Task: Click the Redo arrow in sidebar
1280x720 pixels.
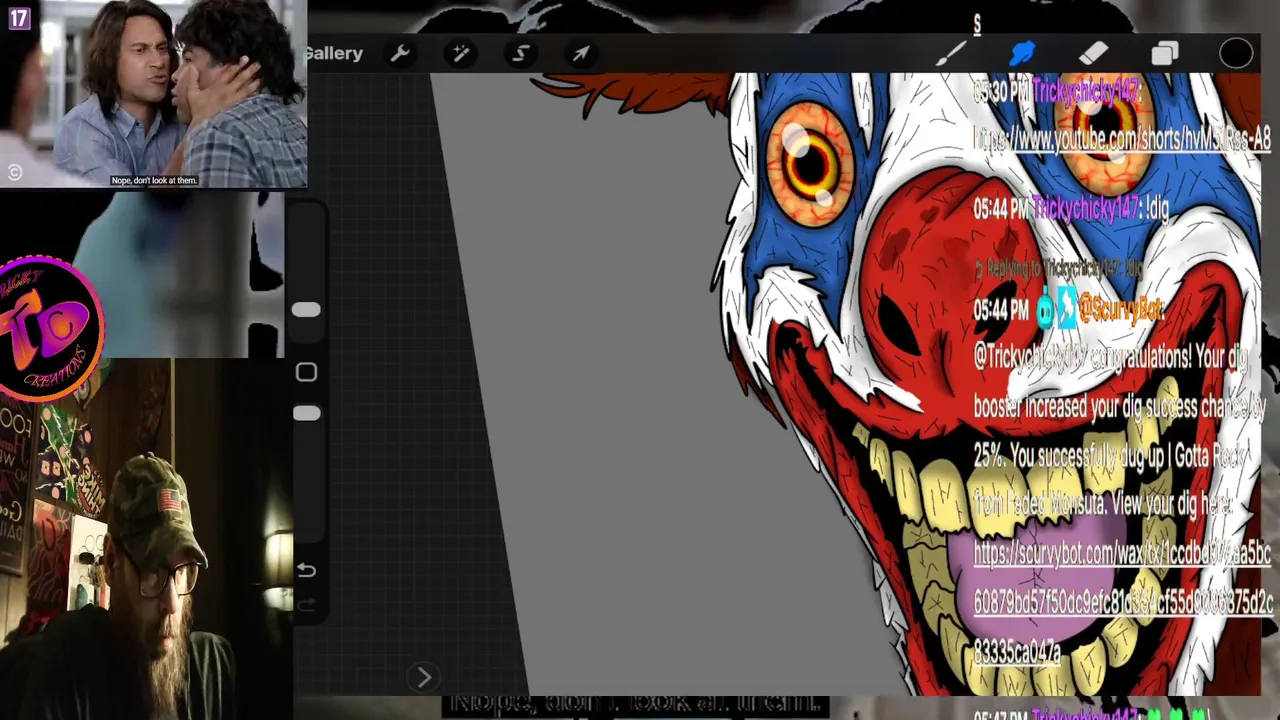Action: (x=306, y=605)
